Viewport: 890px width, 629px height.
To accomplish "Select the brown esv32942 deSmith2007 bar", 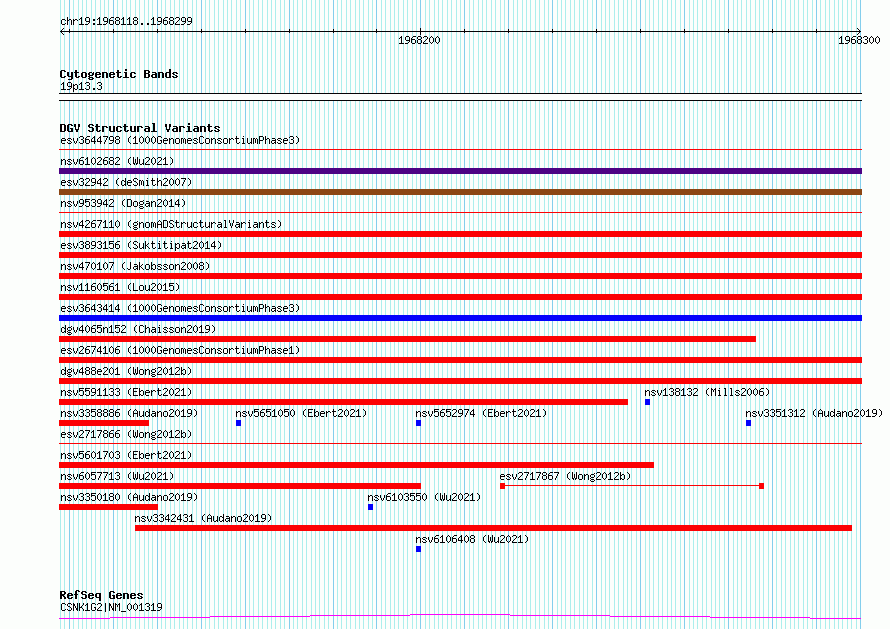I will pos(460,192).
